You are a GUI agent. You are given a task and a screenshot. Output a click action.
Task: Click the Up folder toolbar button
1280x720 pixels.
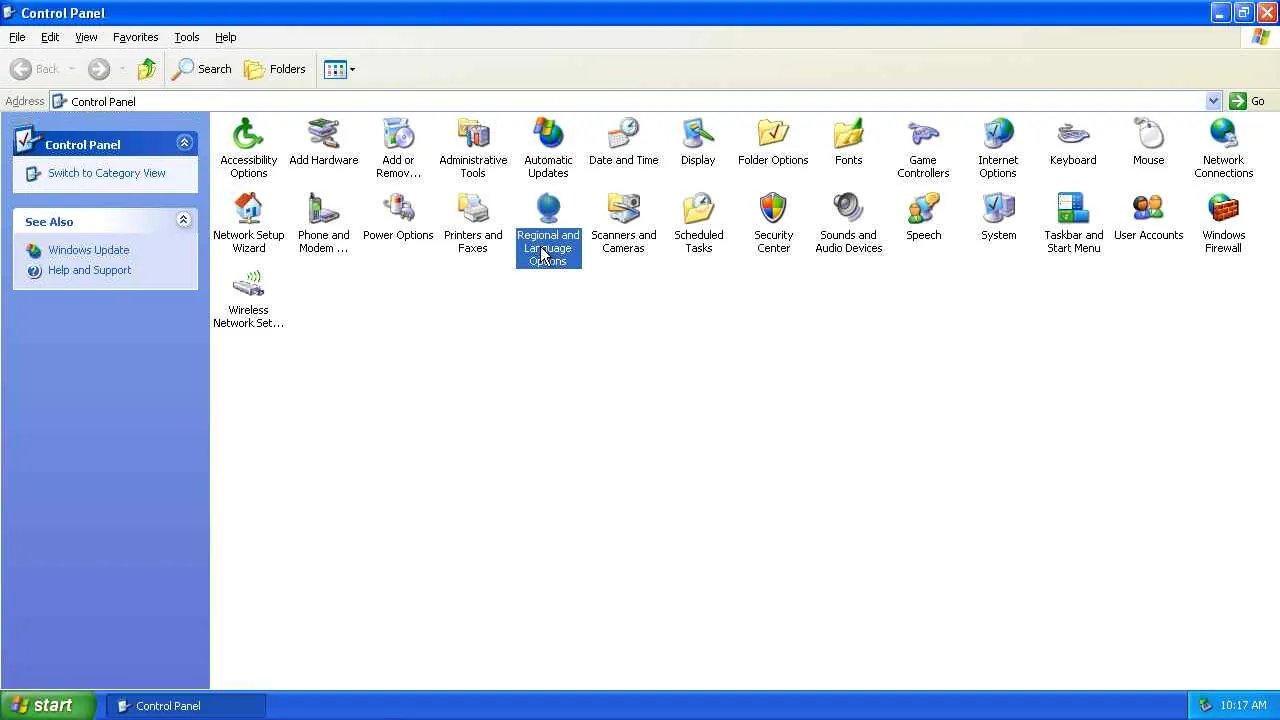147,69
